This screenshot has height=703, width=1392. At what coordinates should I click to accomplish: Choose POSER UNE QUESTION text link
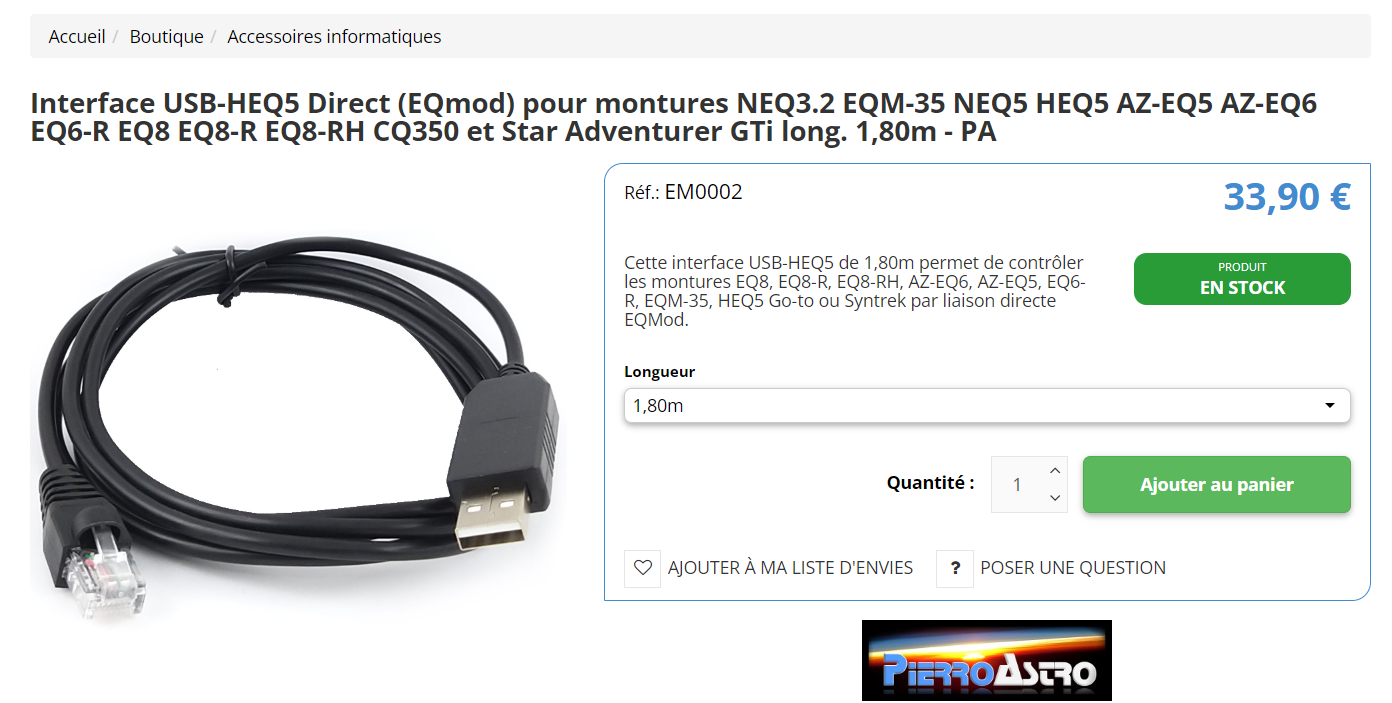[x=1073, y=568]
